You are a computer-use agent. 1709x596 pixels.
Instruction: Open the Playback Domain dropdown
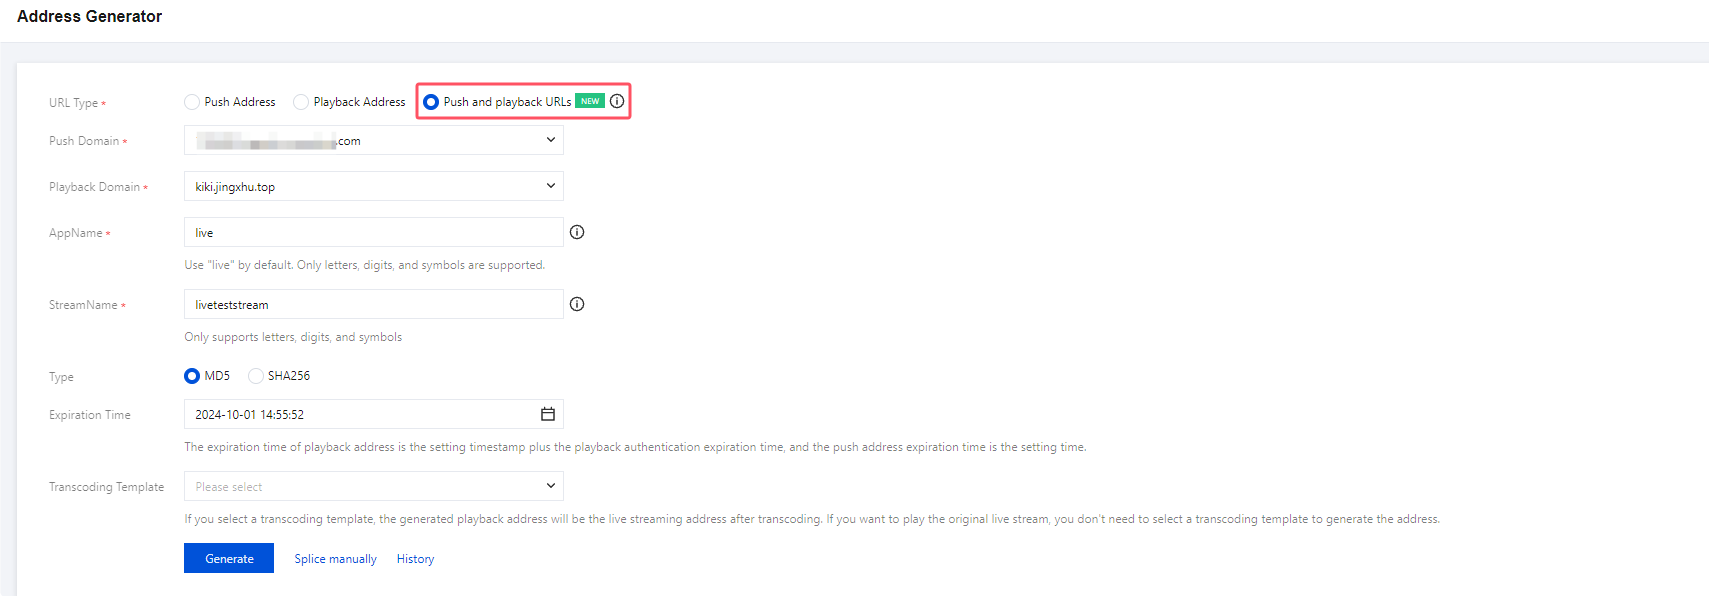point(550,186)
